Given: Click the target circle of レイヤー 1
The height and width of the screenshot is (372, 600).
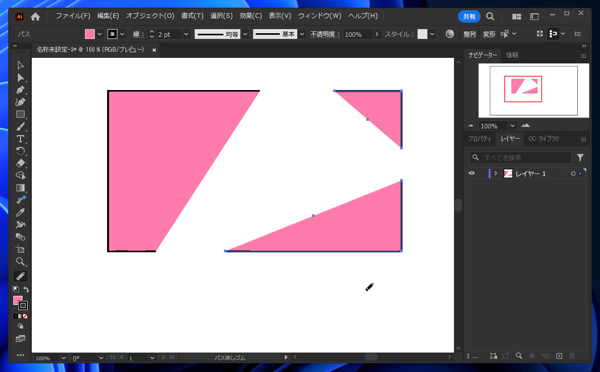Looking at the screenshot, I should point(573,174).
